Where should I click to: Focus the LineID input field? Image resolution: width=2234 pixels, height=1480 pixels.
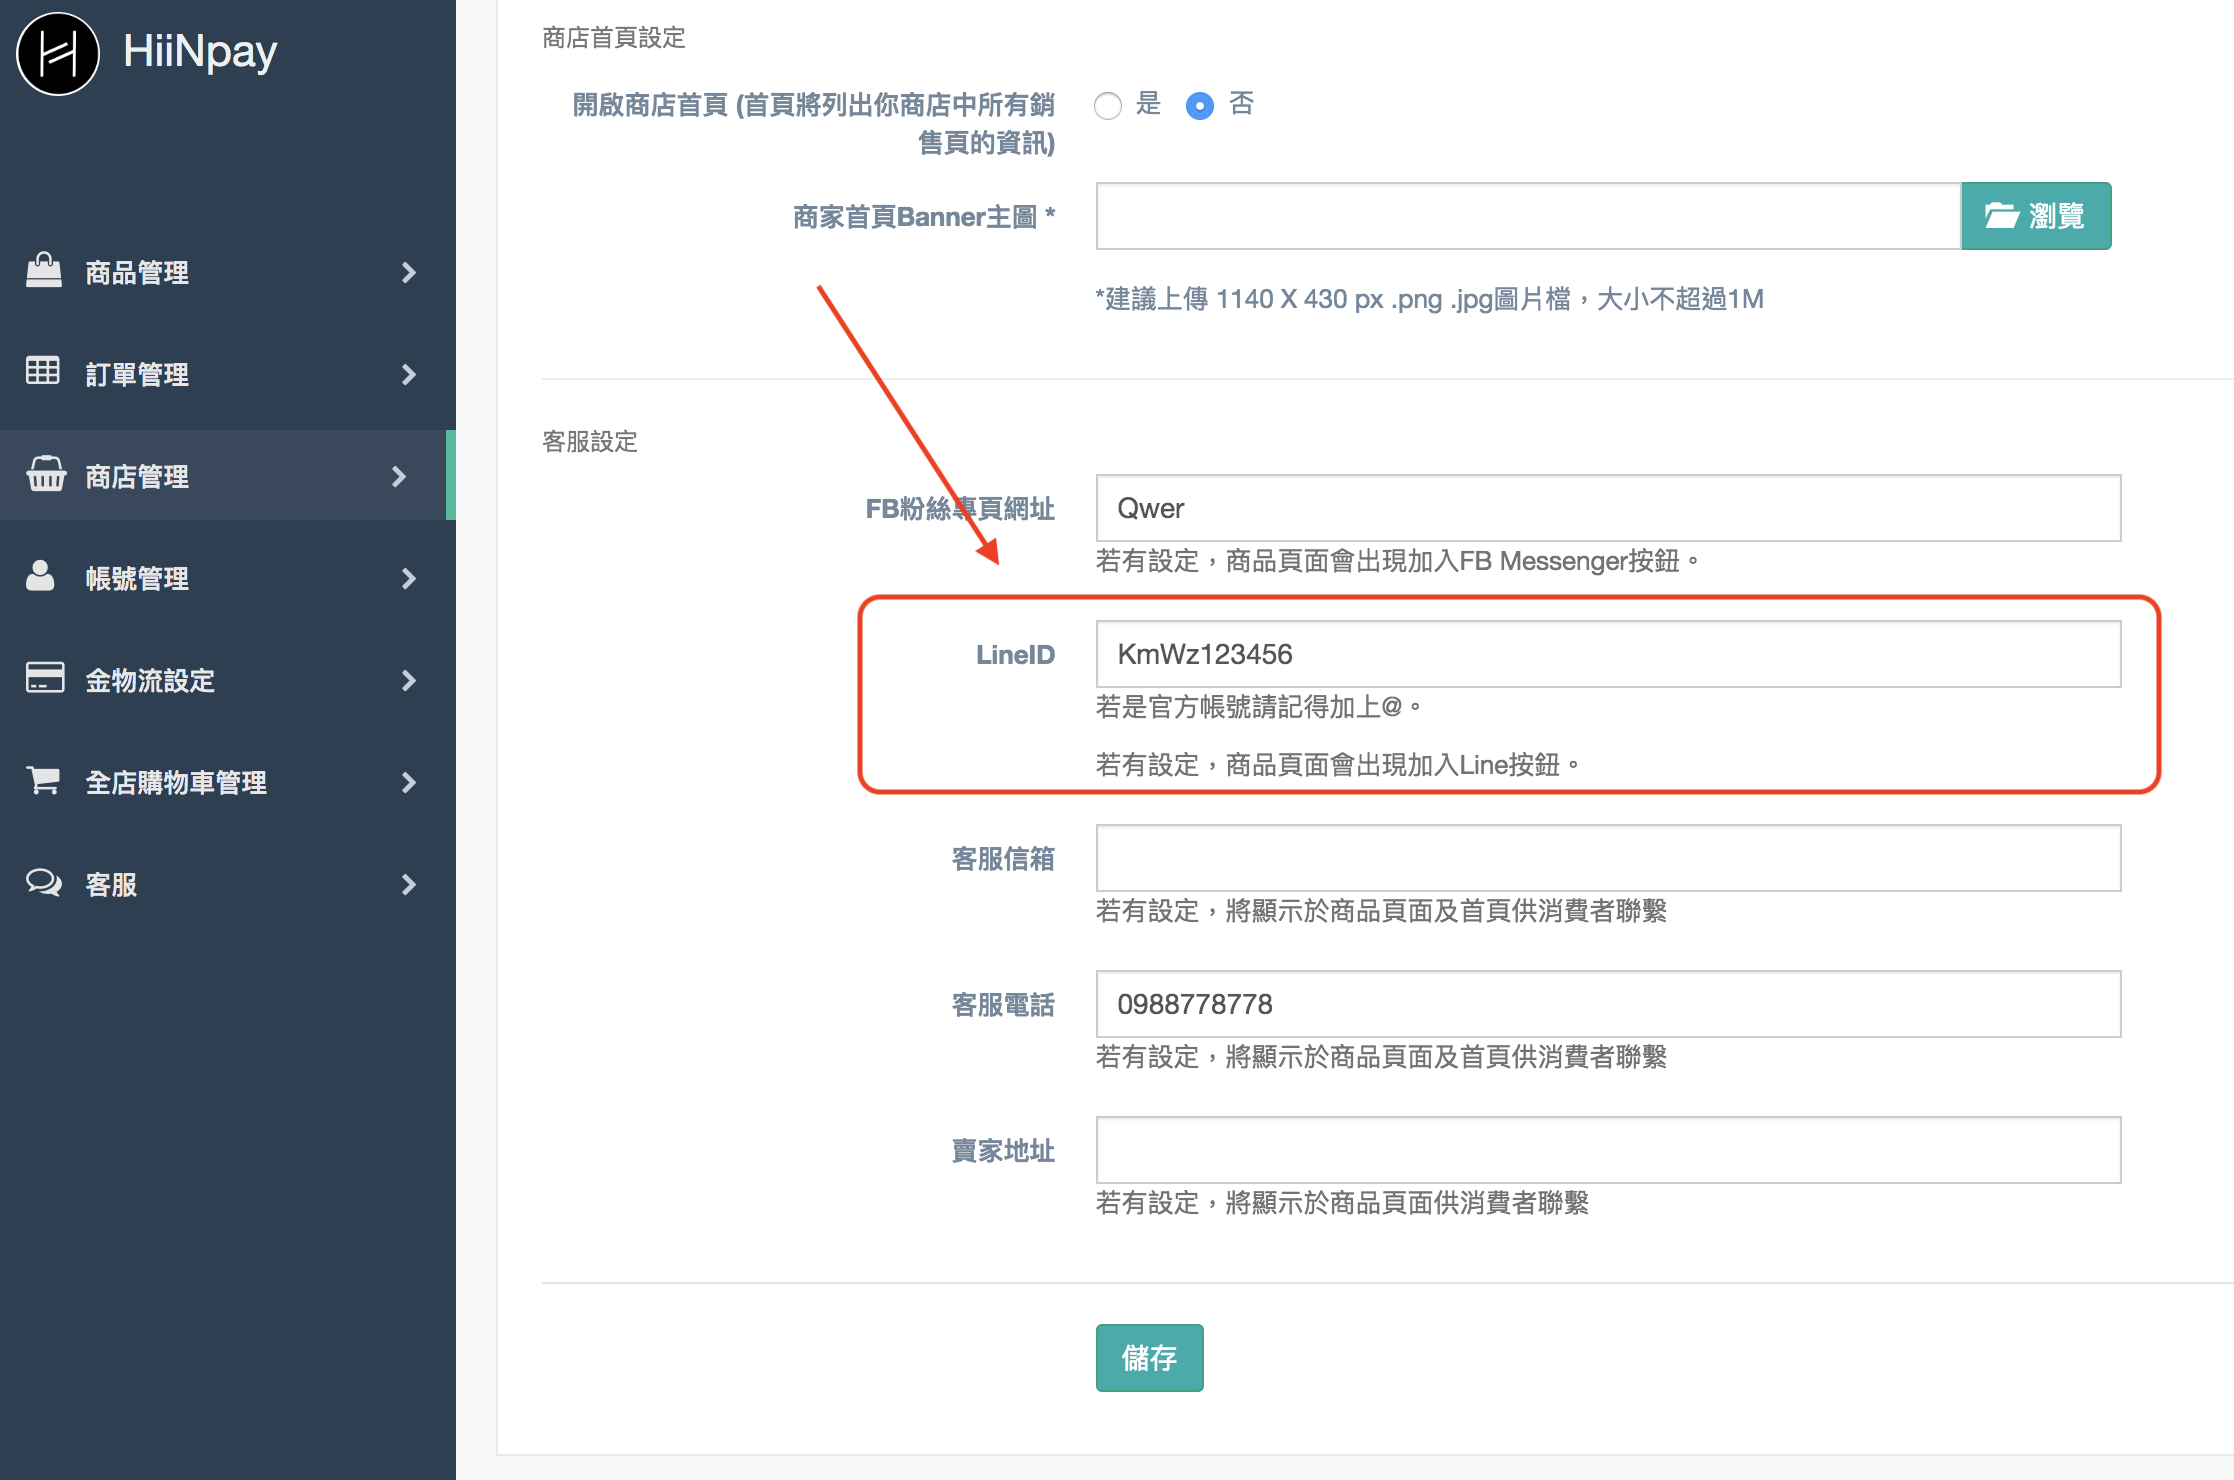[1608, 654]
